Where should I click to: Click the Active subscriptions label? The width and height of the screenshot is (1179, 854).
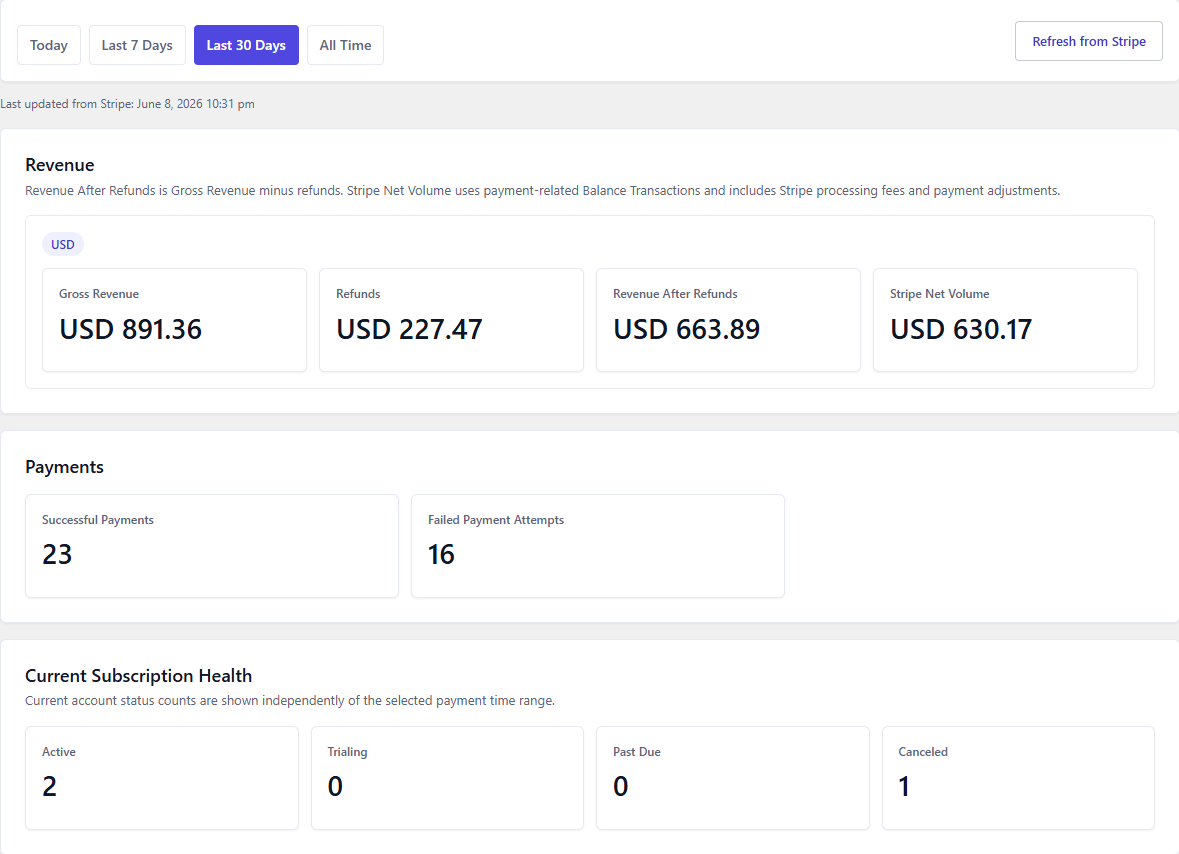point(59,752)
